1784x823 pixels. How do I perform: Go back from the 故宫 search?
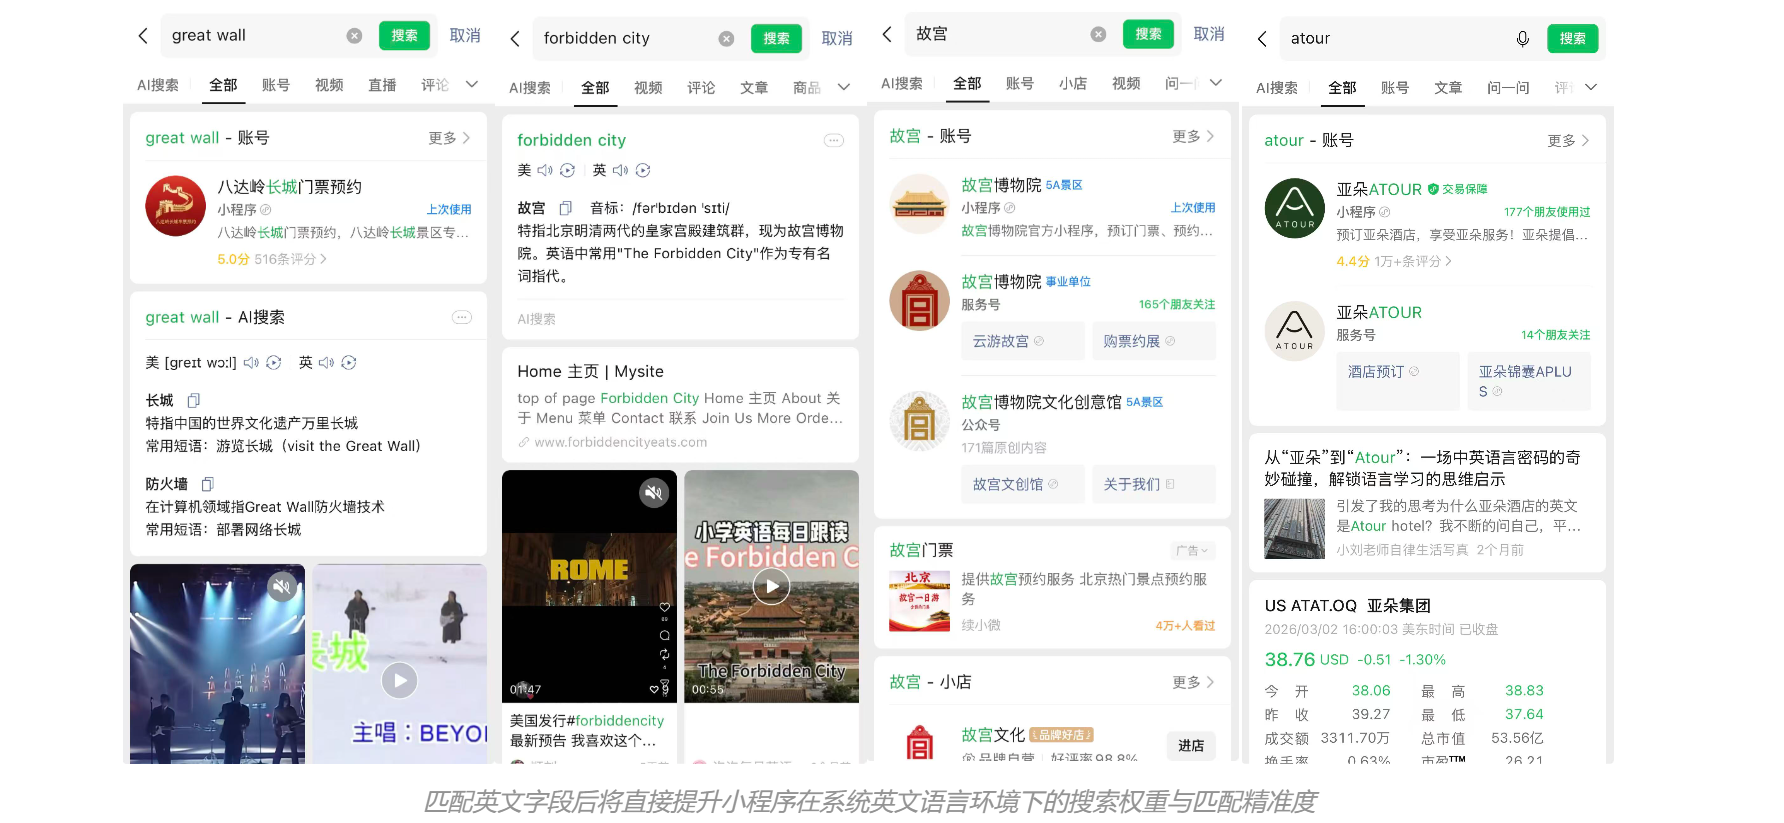point(887,34)
